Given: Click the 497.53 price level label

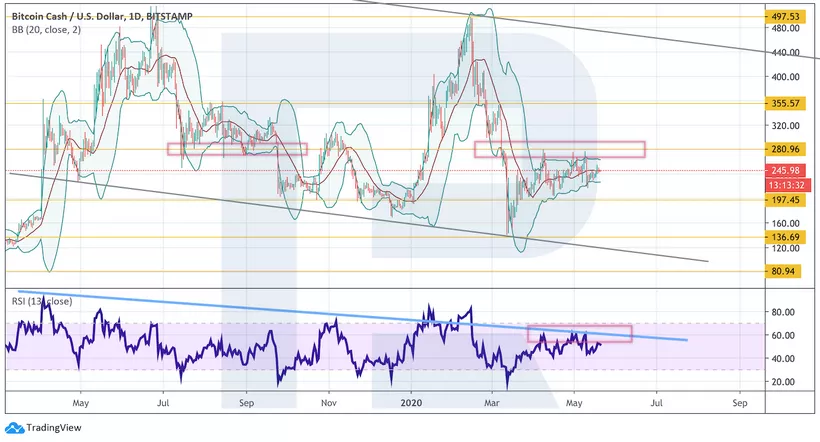Looking at the screenshot, I should click(x=783, y=16).
